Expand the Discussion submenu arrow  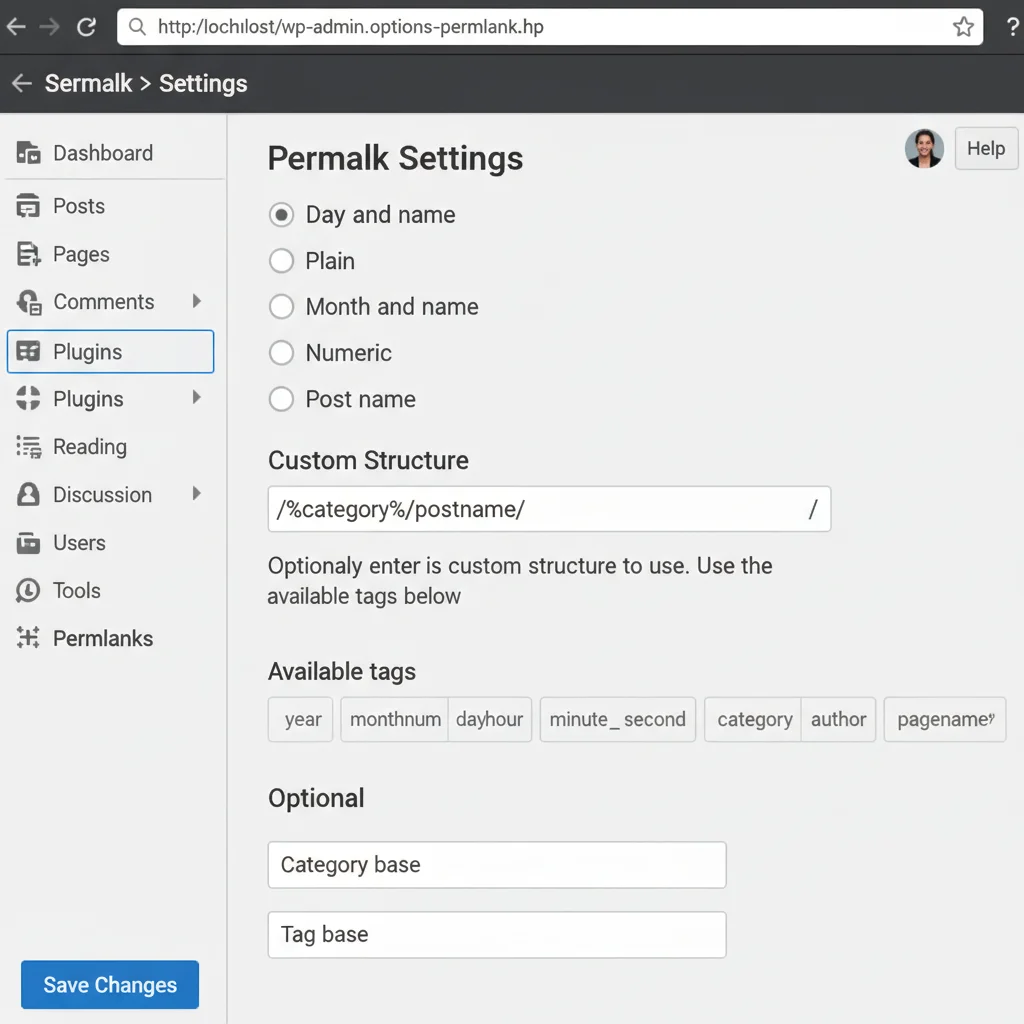pos(197,494)
